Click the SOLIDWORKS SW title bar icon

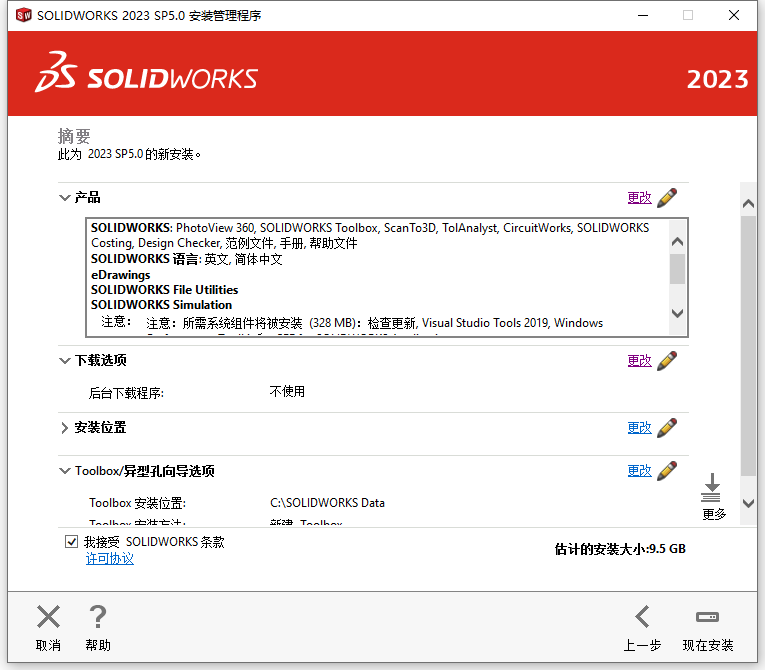23,15
